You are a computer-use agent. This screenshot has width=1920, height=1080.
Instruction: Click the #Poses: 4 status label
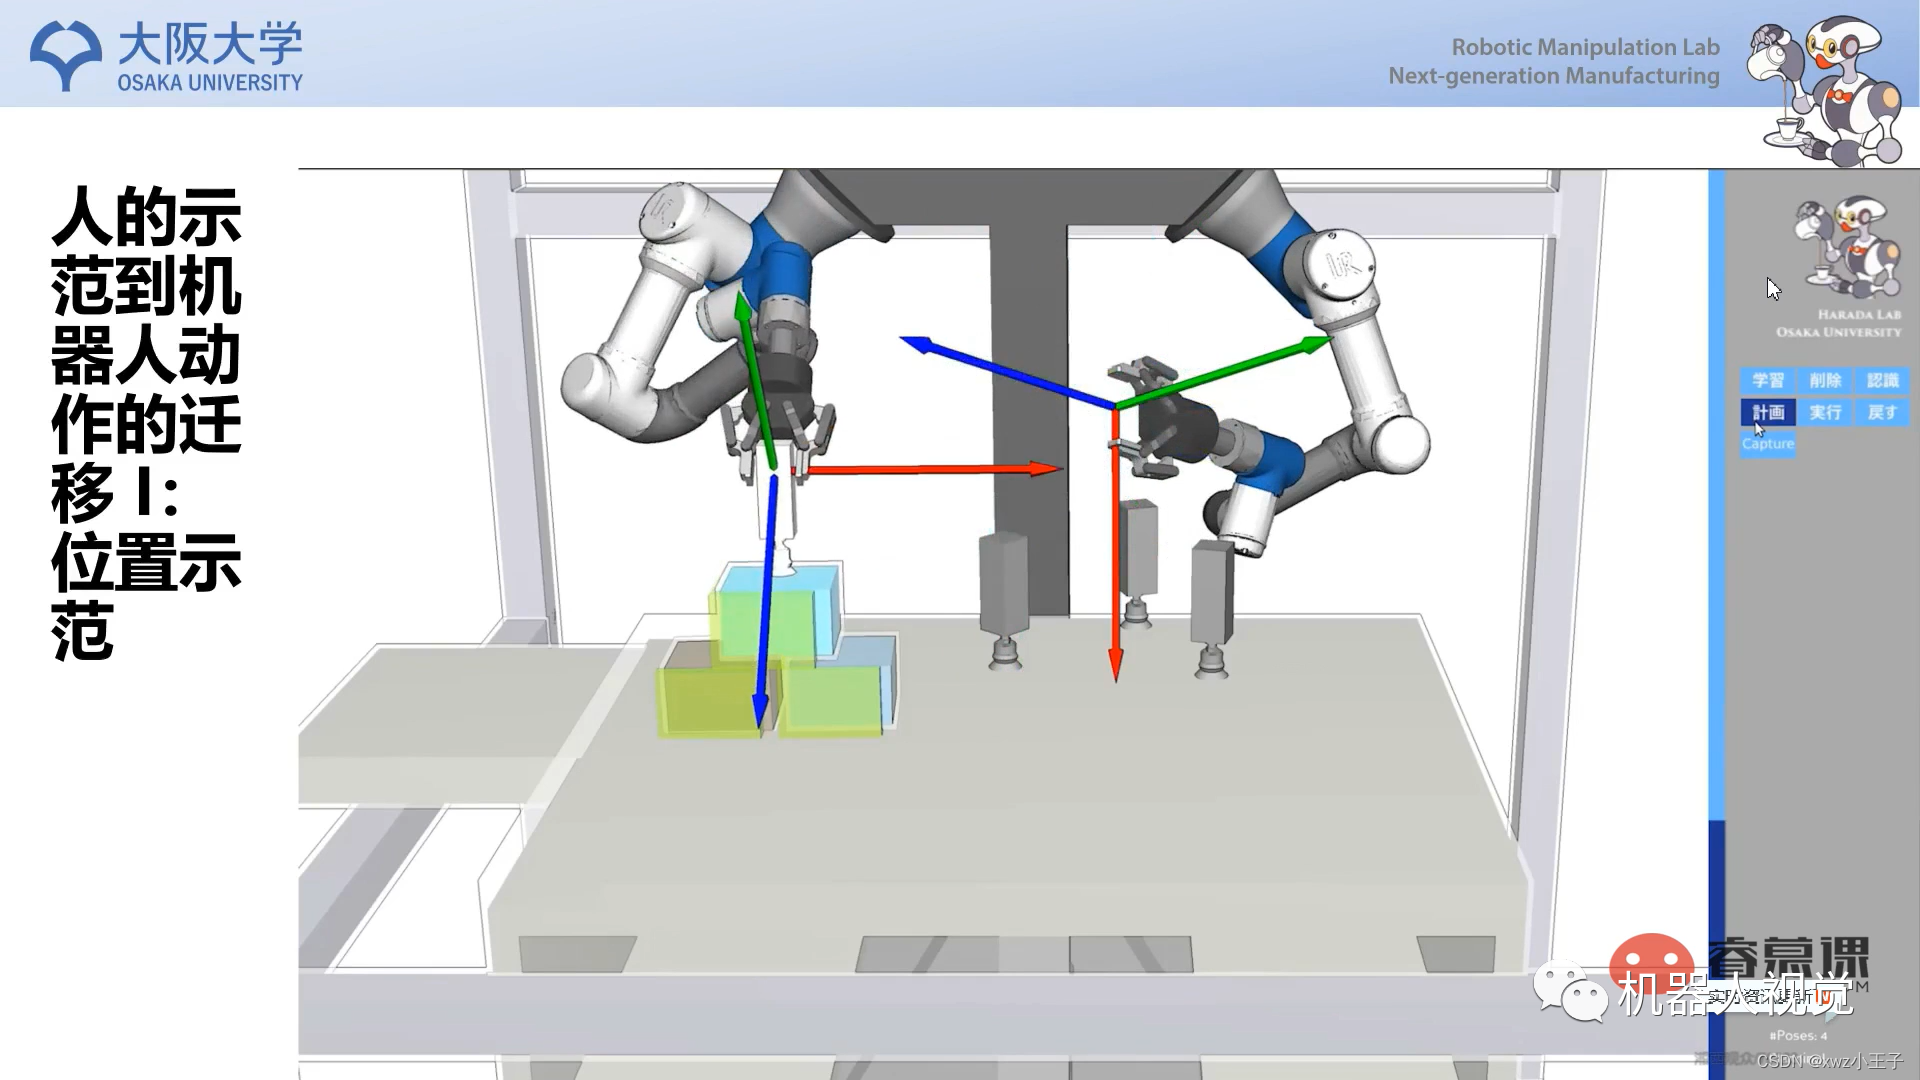[x=1798, y=1035]
